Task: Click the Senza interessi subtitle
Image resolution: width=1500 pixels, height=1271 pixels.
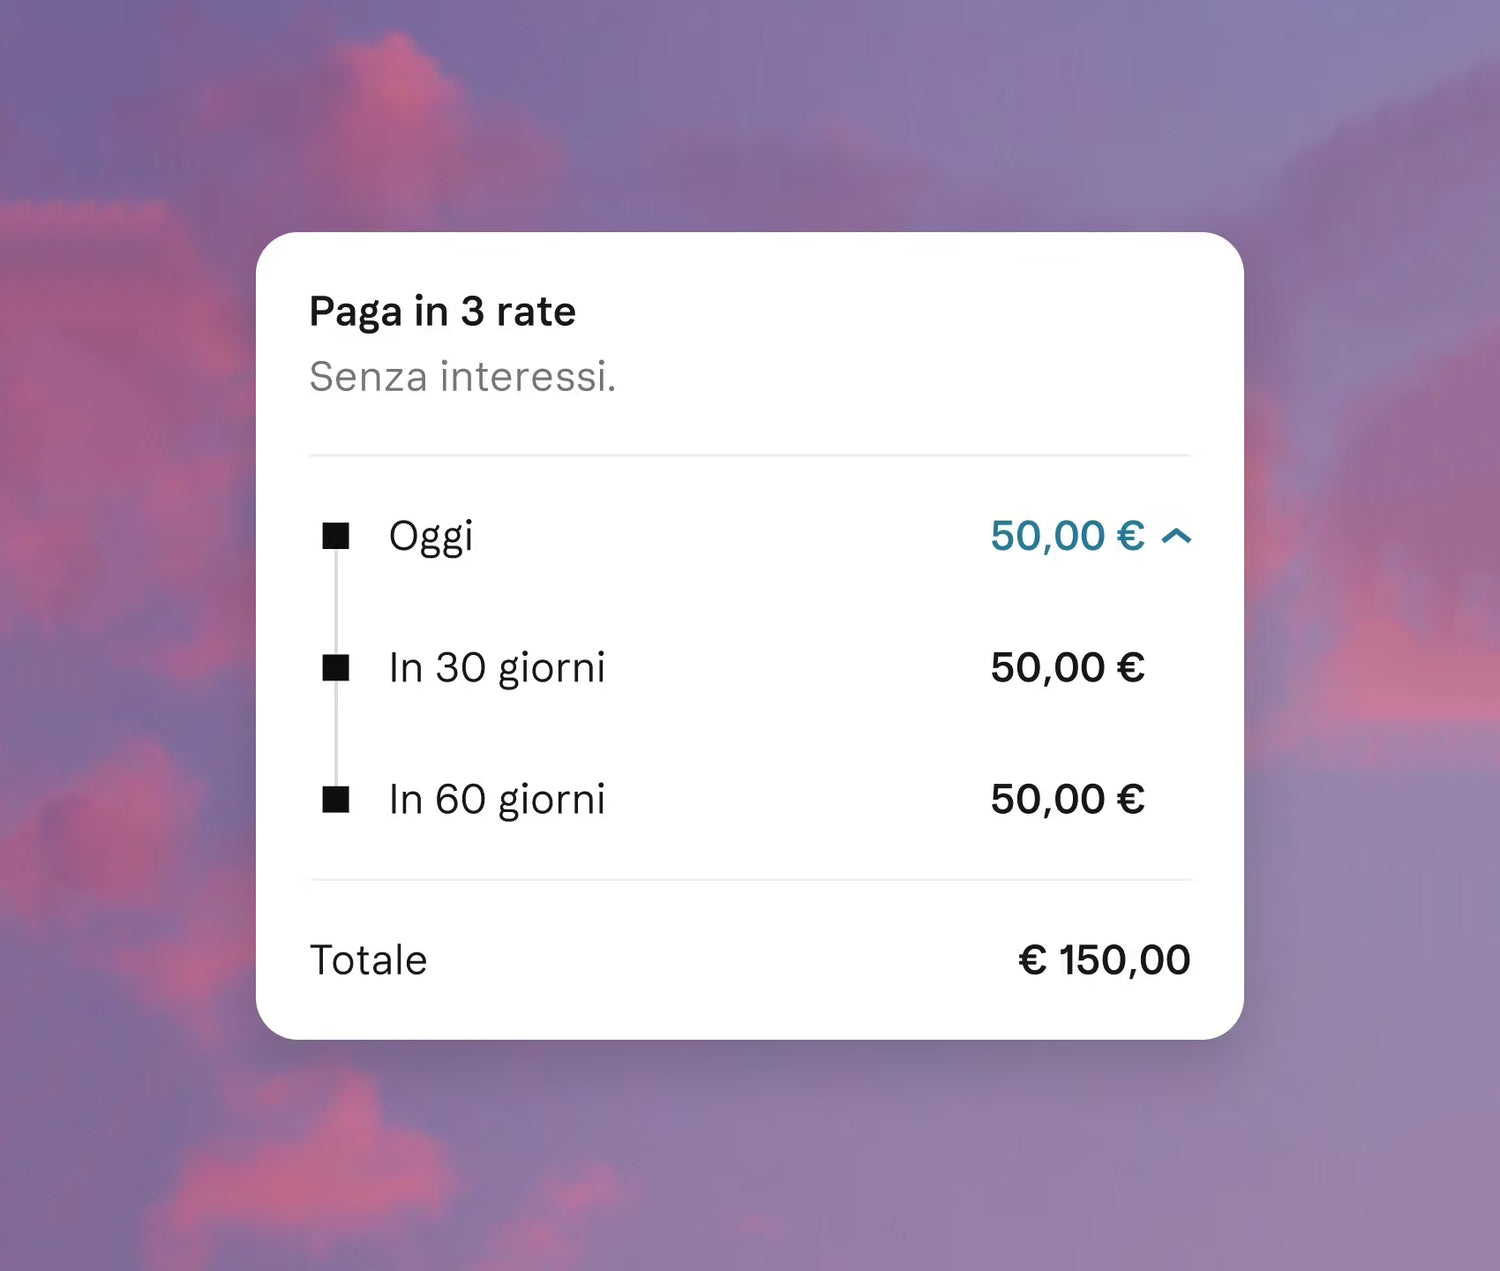Action: 462,377
